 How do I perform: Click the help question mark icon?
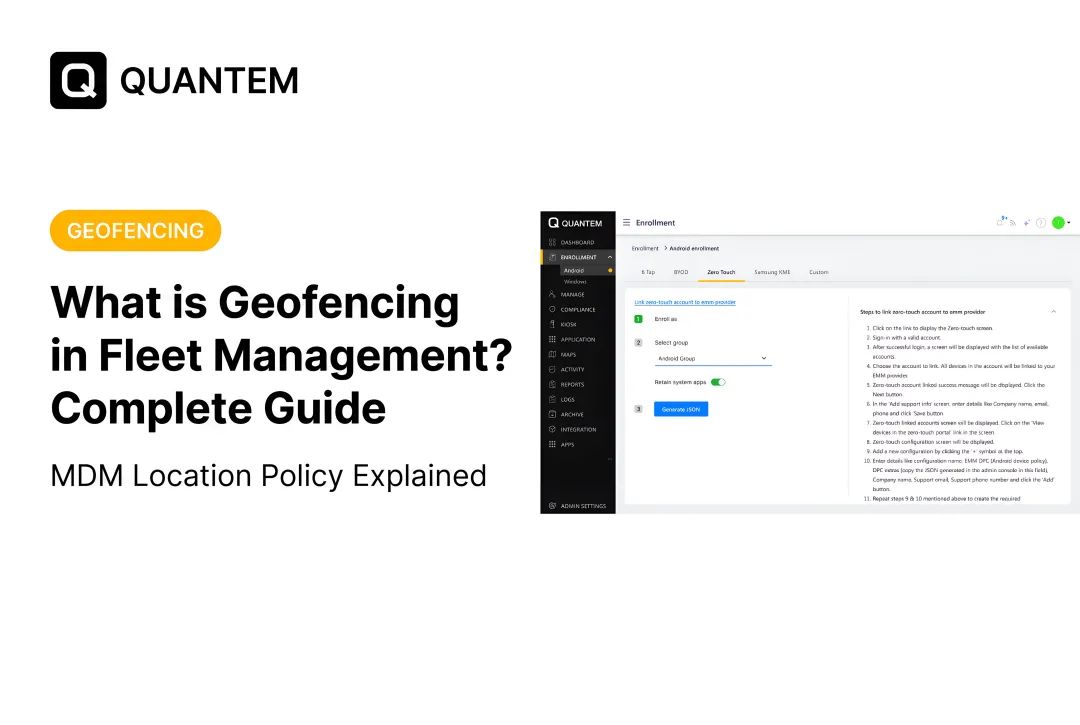[x=1041, y=222]
